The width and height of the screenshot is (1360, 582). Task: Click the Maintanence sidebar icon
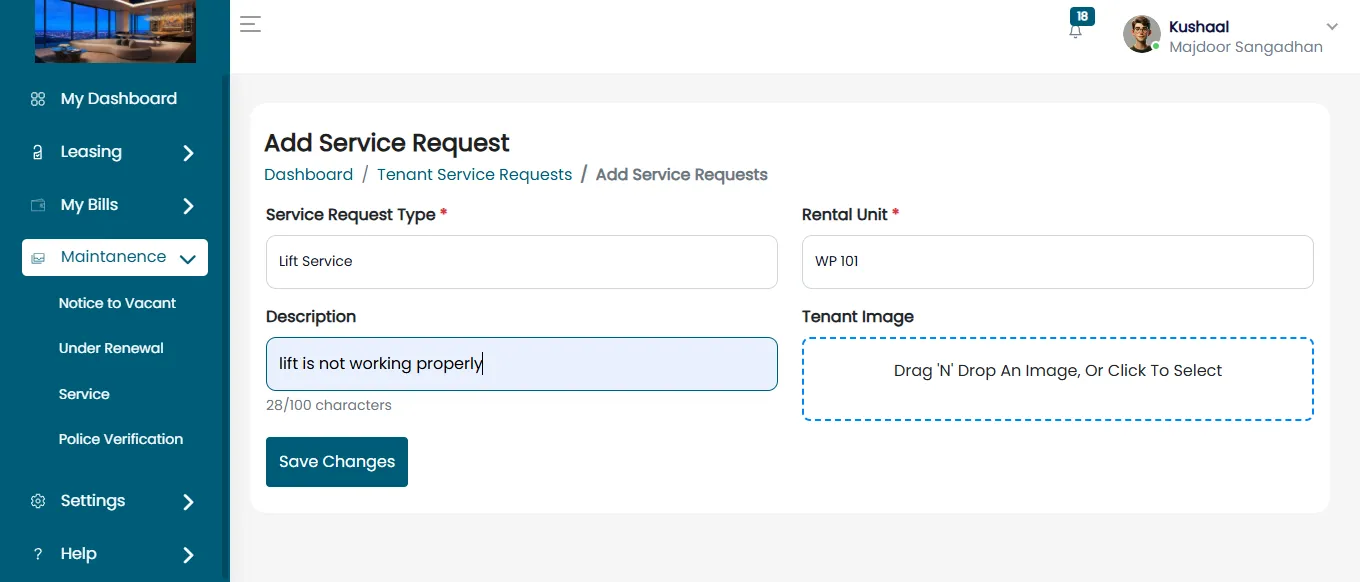(x=38, y=258)
